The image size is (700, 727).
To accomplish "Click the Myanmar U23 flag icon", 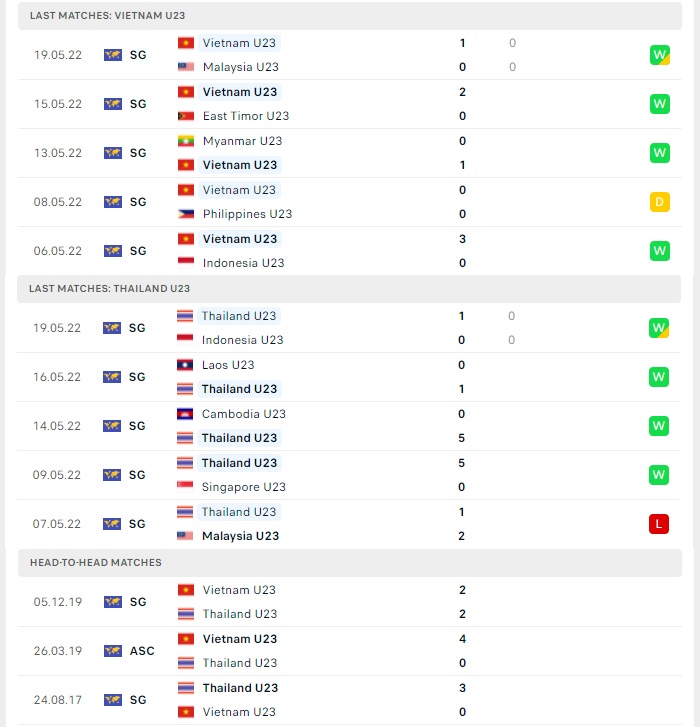I will [x=186, y=141].
